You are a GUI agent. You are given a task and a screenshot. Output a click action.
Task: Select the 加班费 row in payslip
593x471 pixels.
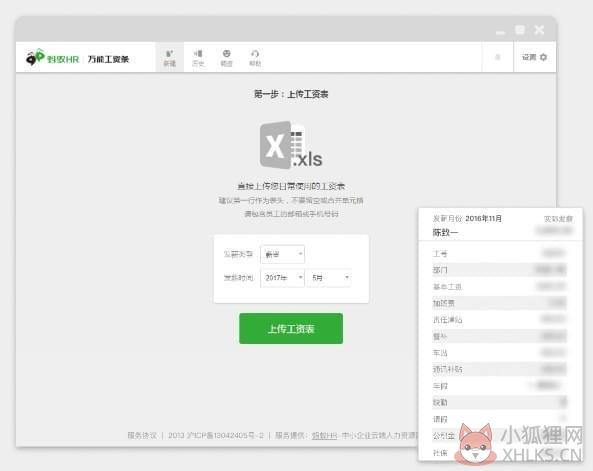pos(500,303)
